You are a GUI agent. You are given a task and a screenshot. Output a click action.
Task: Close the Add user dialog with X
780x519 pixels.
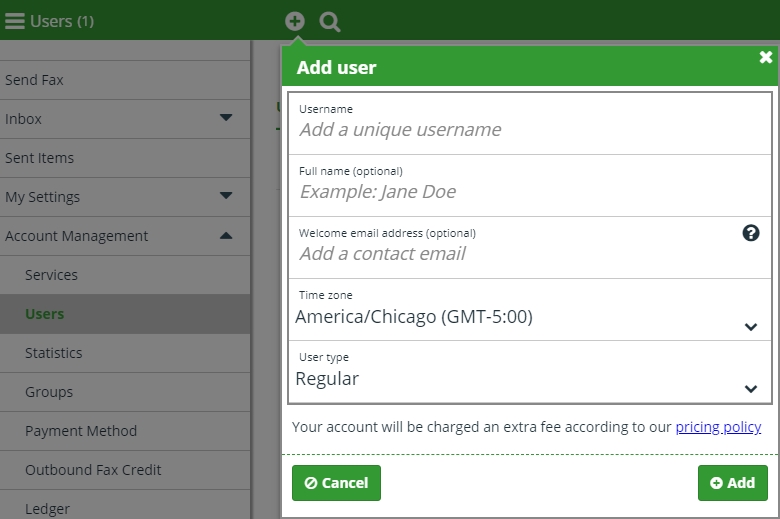pos(766,57)
